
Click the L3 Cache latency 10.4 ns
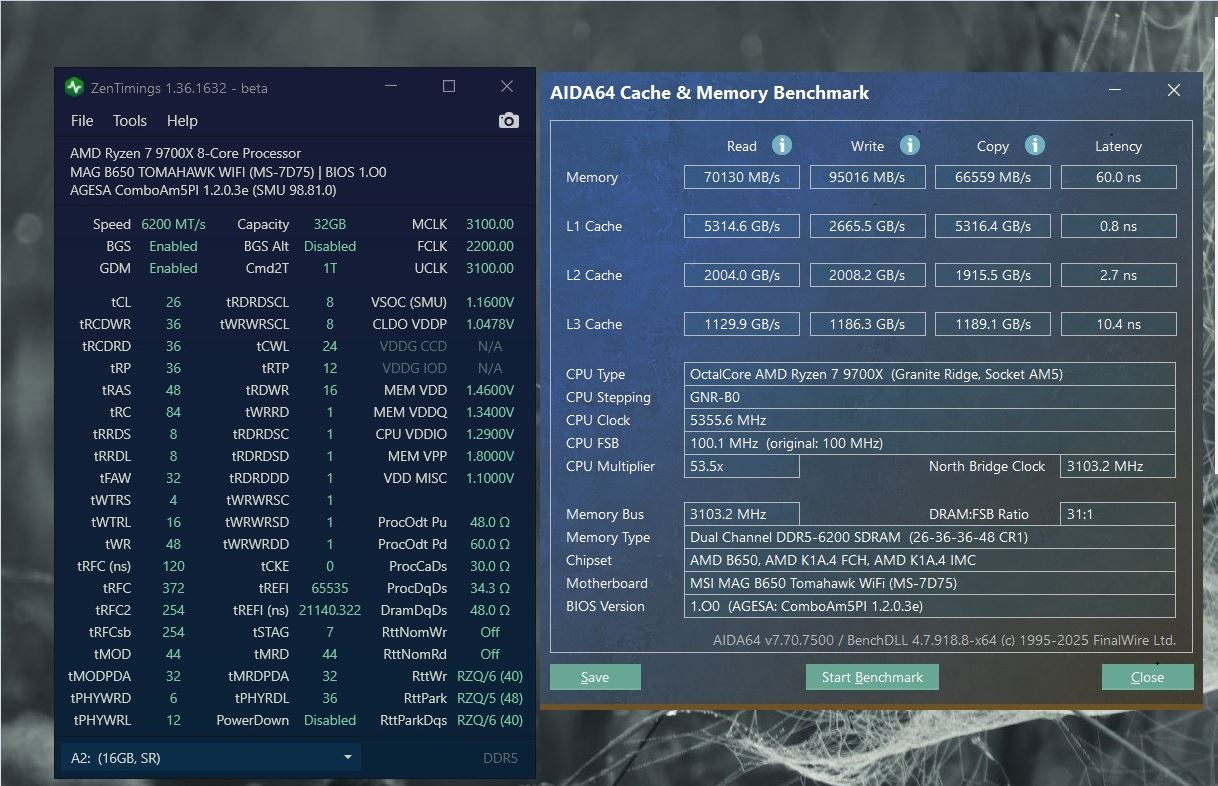(1118, 324)
